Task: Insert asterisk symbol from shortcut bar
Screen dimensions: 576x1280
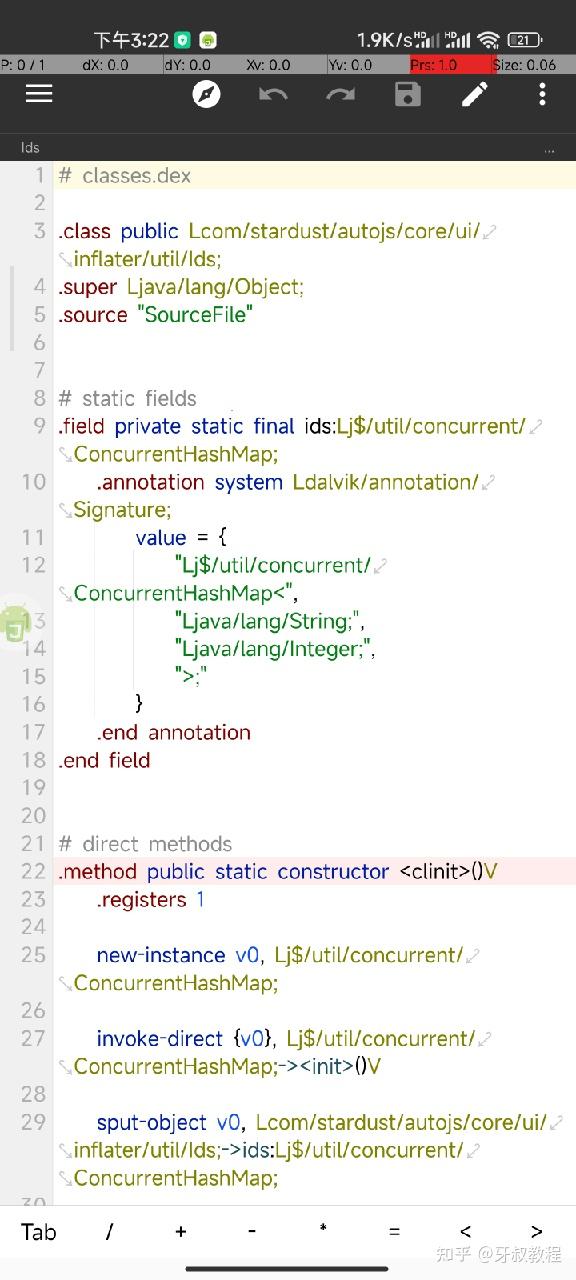Action: [x=323, y=1229]
